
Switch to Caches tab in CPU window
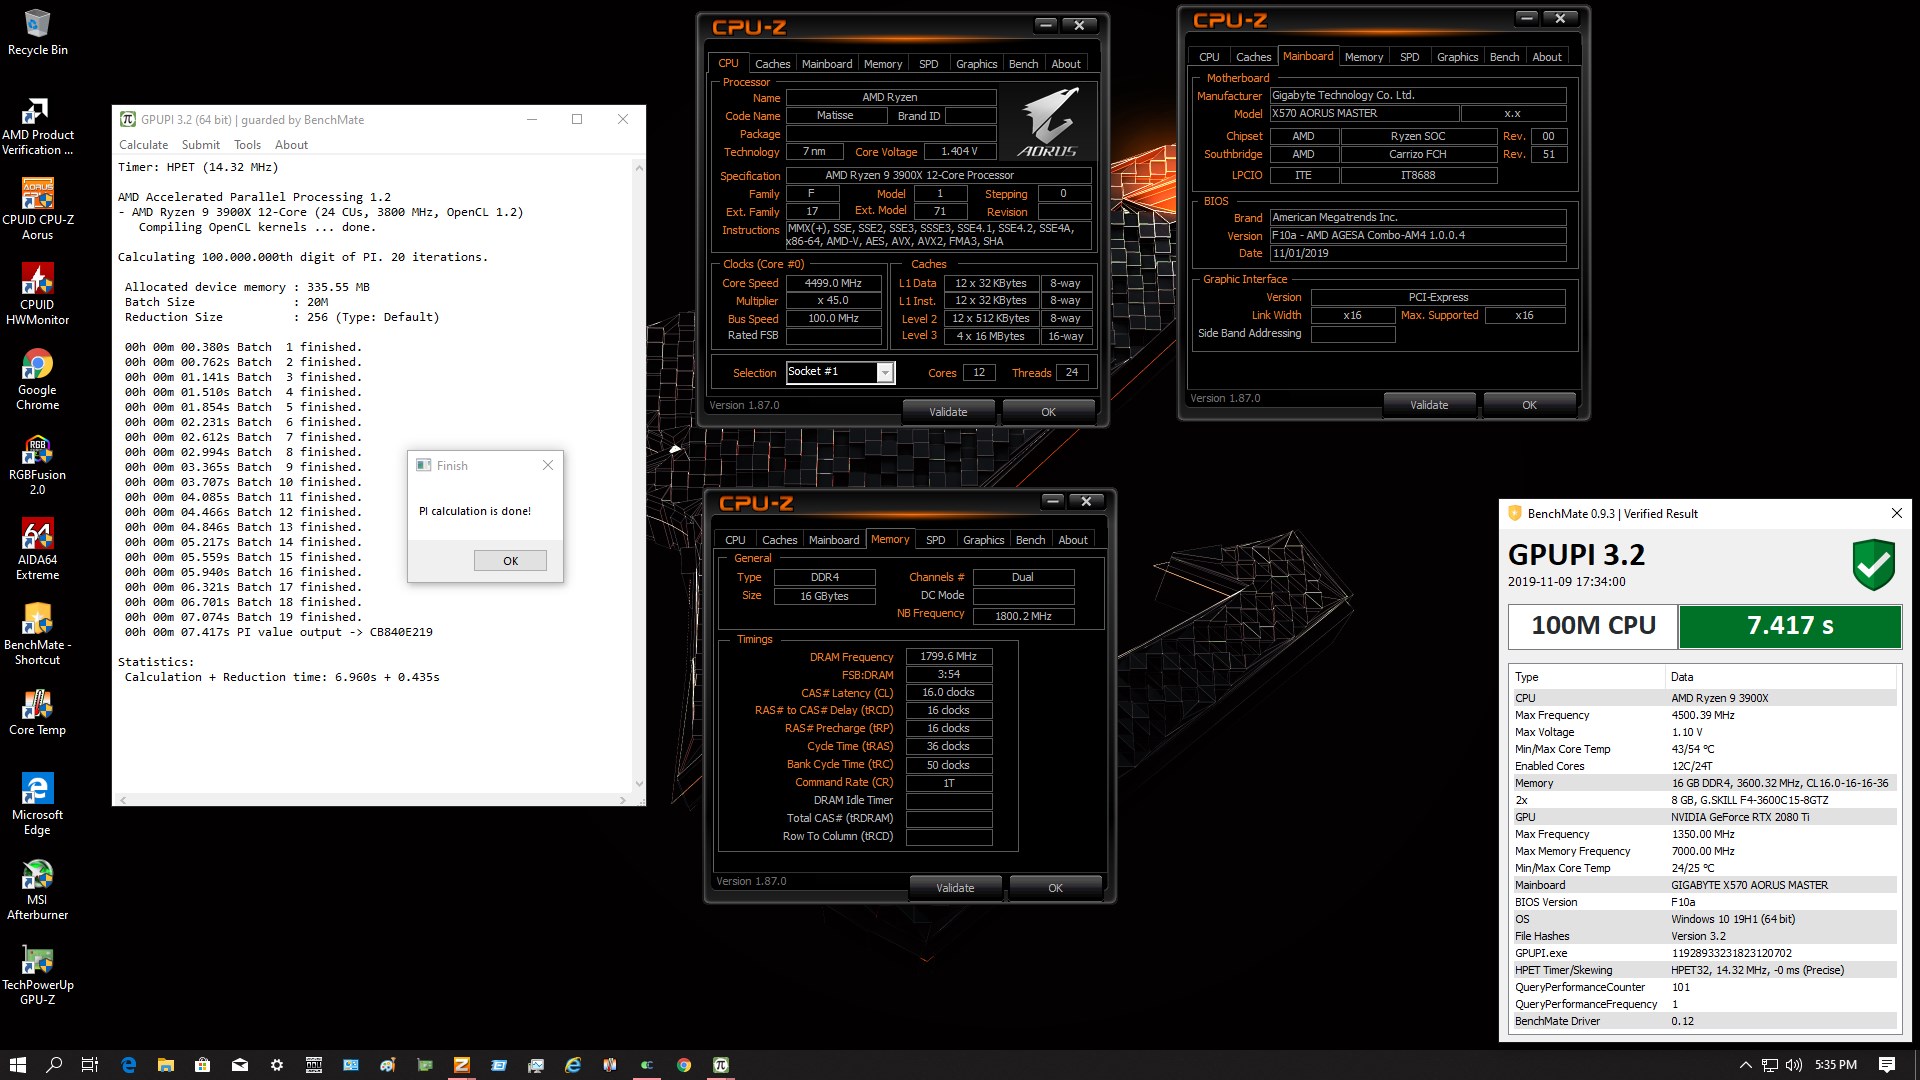[x=772, y=64]
